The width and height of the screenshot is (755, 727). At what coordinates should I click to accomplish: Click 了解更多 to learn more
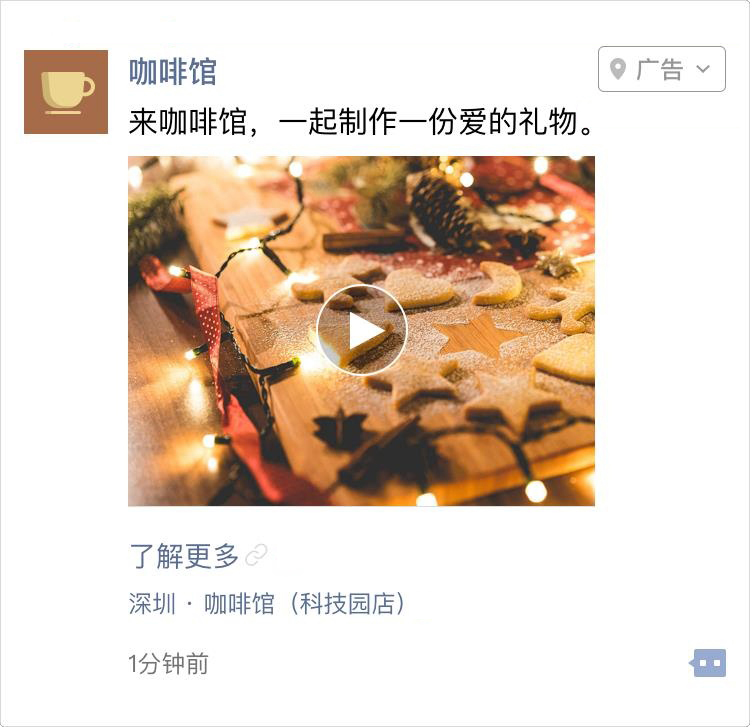[184, 556]
